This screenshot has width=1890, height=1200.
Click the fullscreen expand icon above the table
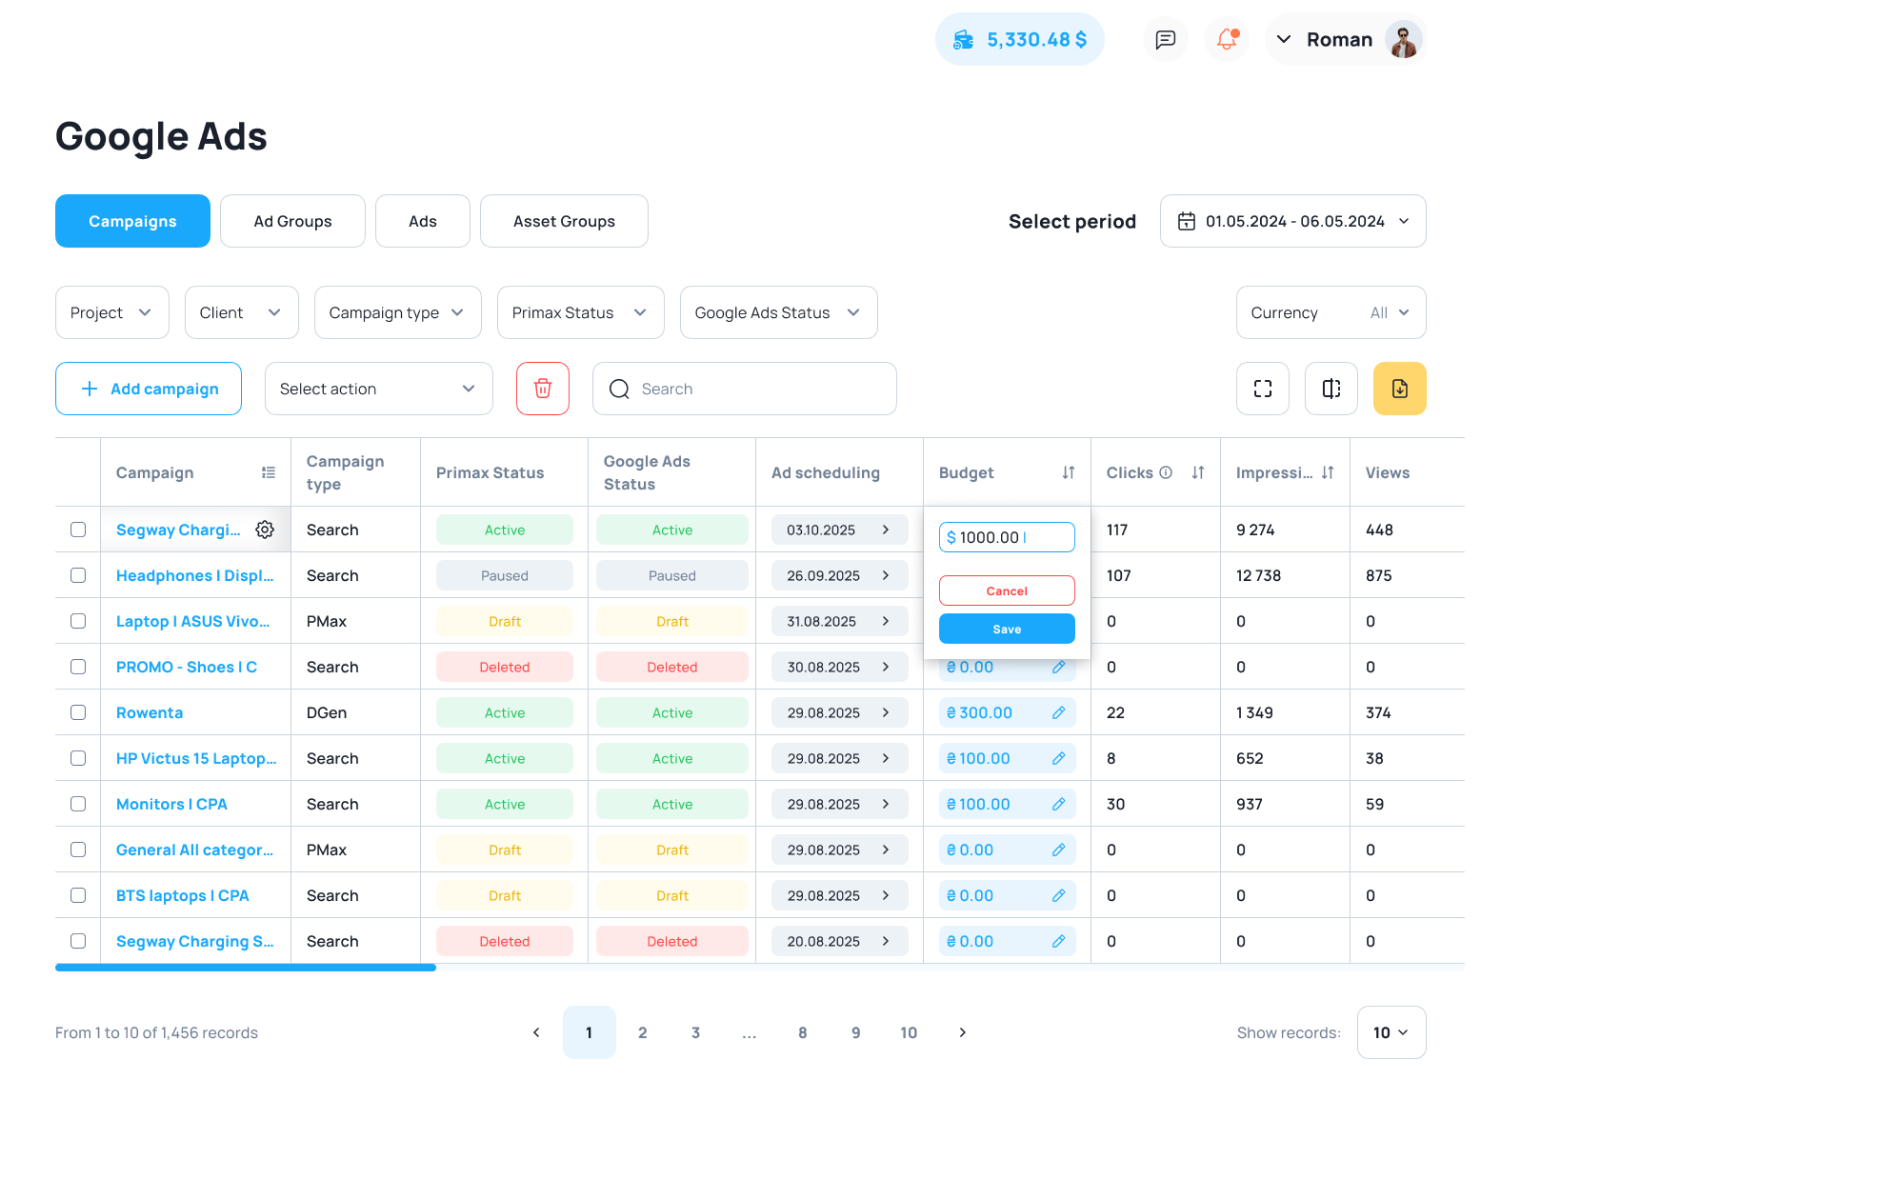pyautogui.click(x=1262, y=388)
